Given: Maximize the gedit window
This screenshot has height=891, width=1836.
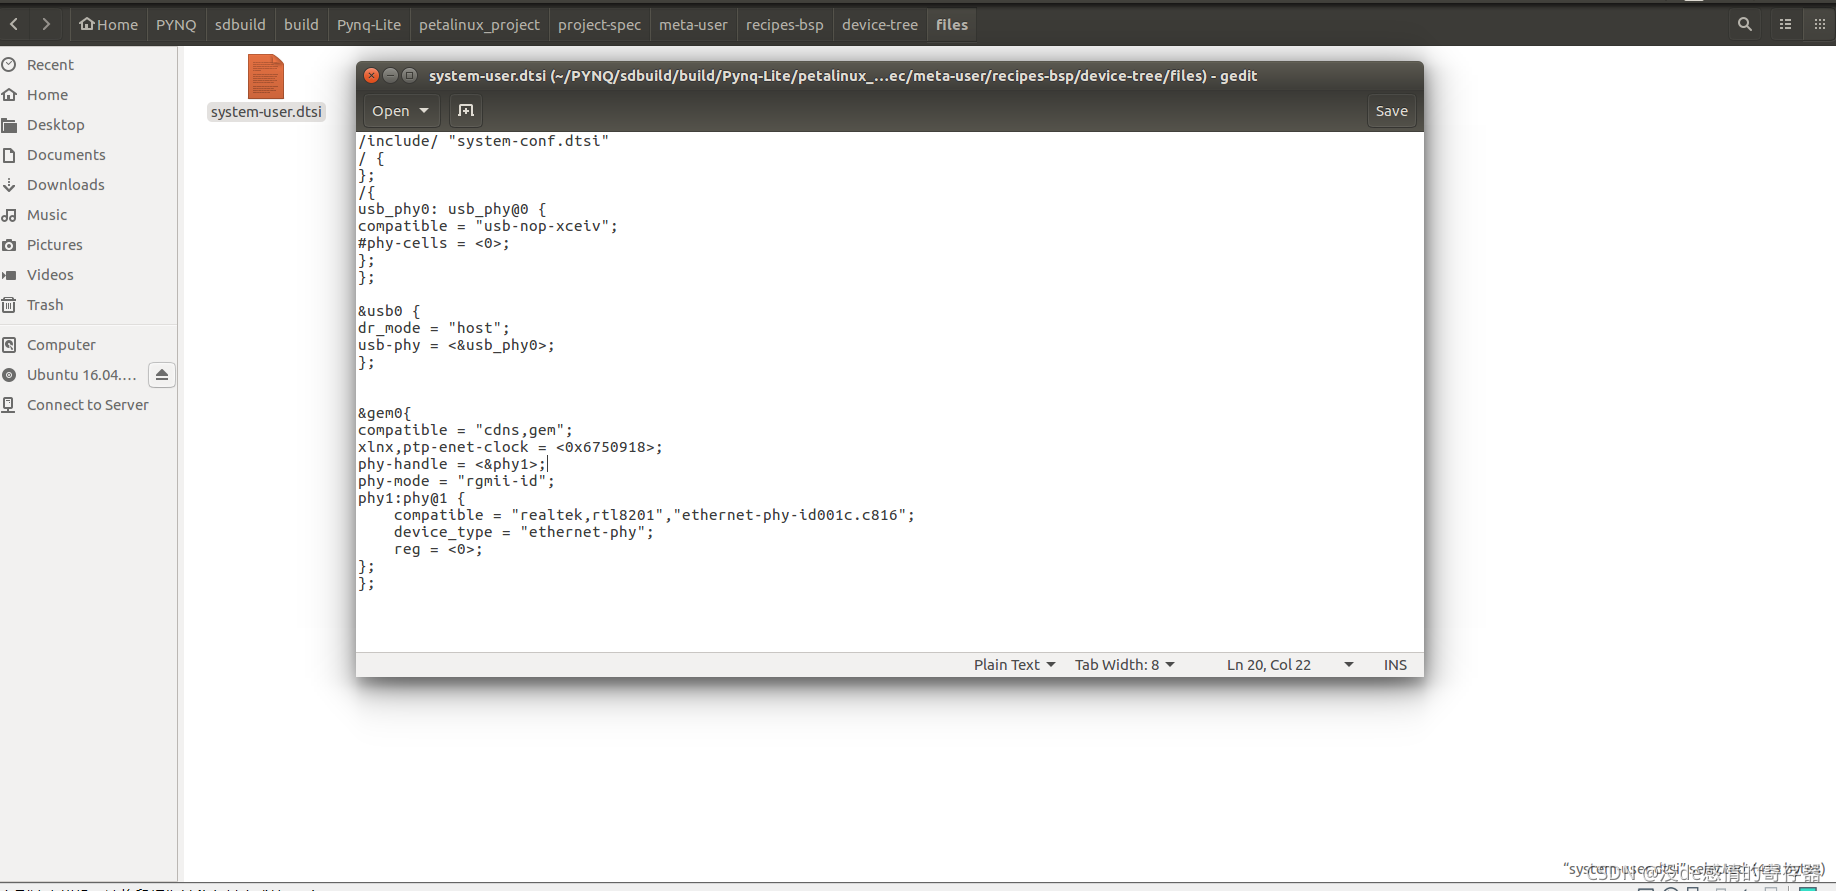Looking at the screenshot, I should coord(410,75).
